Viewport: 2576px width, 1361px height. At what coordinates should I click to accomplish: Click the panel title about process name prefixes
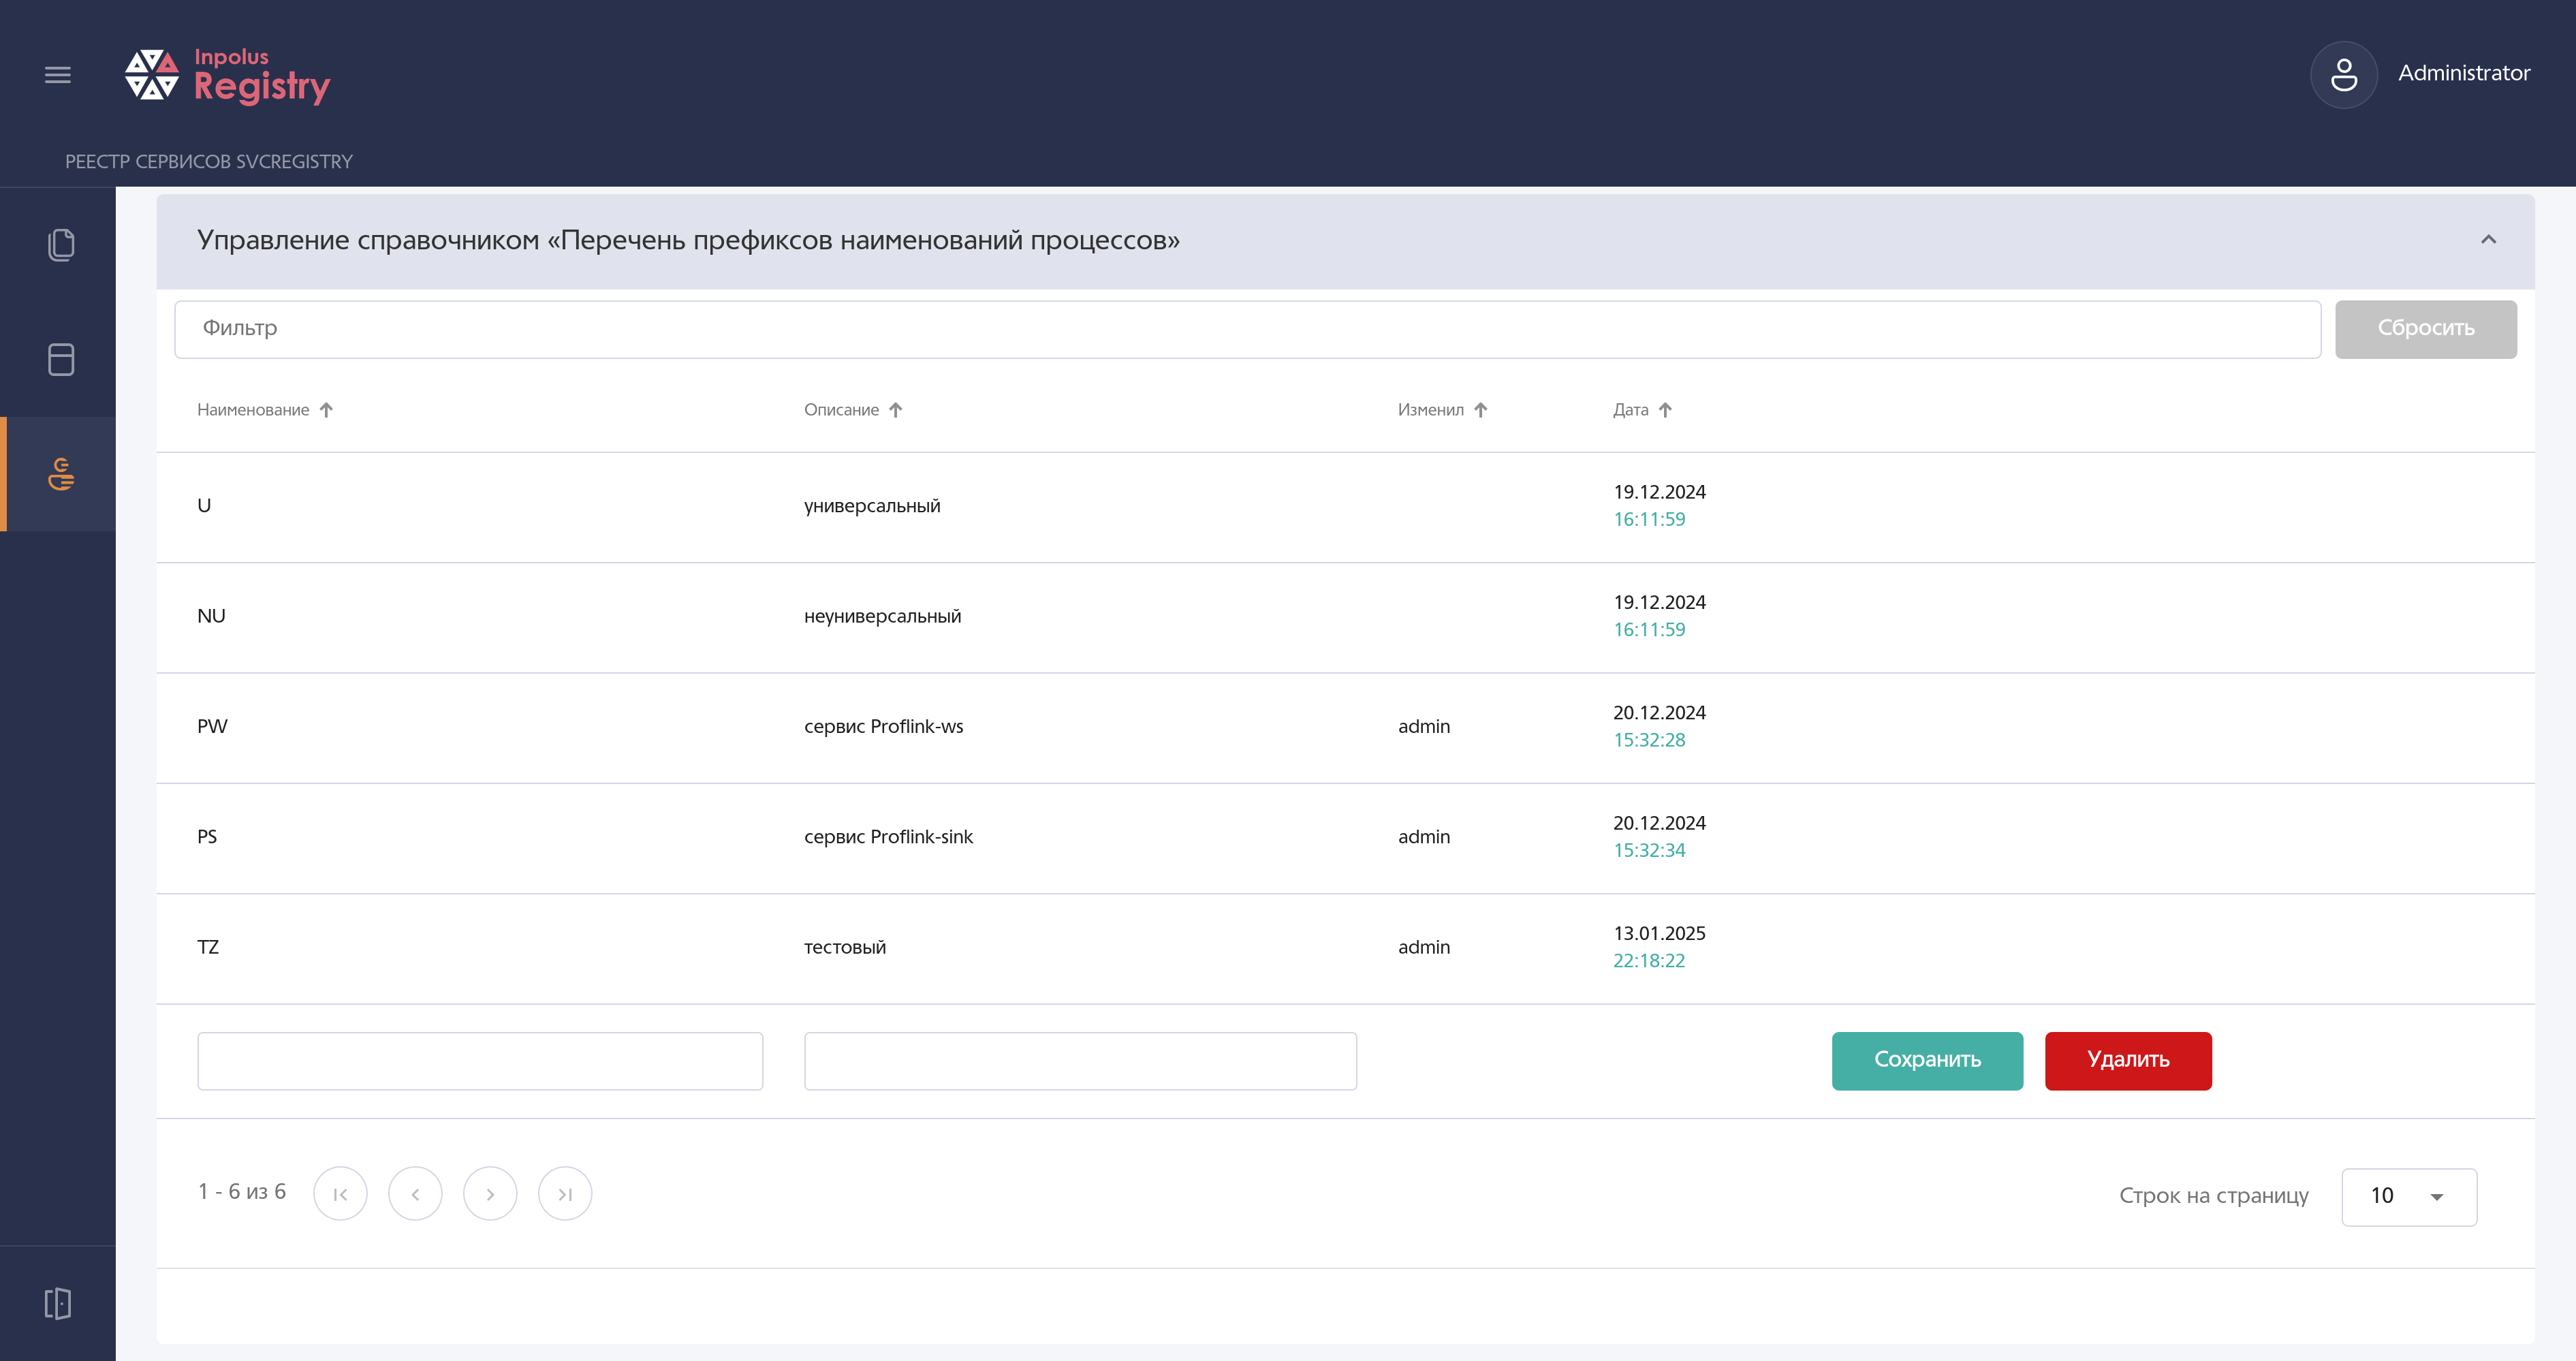(x=688, y=240)
